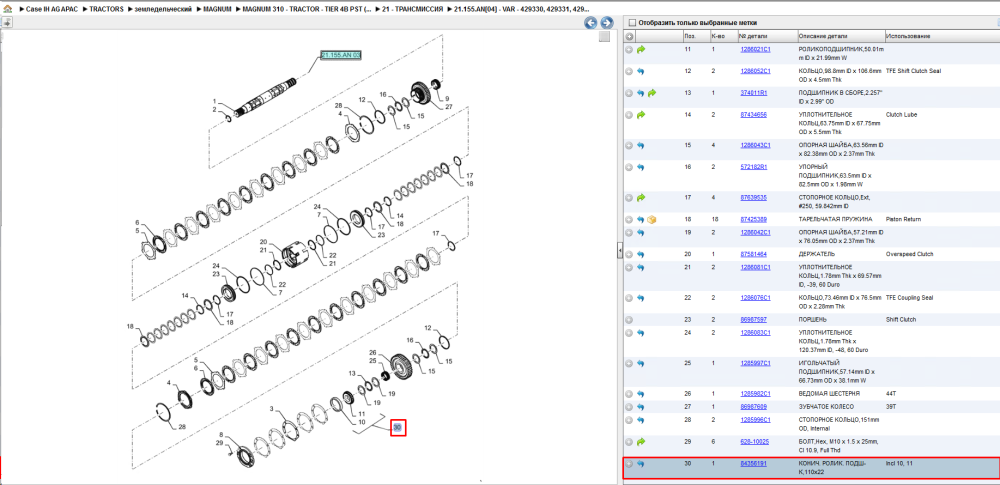This screenshot has width=1000, height=485.
Task: Select the 'ДЕРЖАТЕЛЬ' description cell
Action: pos(816,254)
